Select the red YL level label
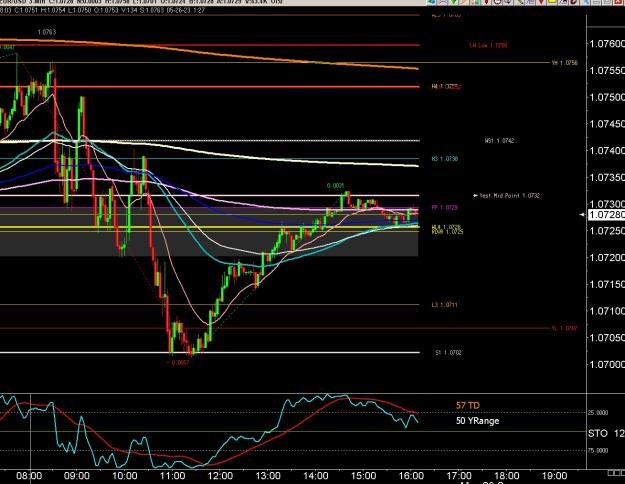 point(564,328)
